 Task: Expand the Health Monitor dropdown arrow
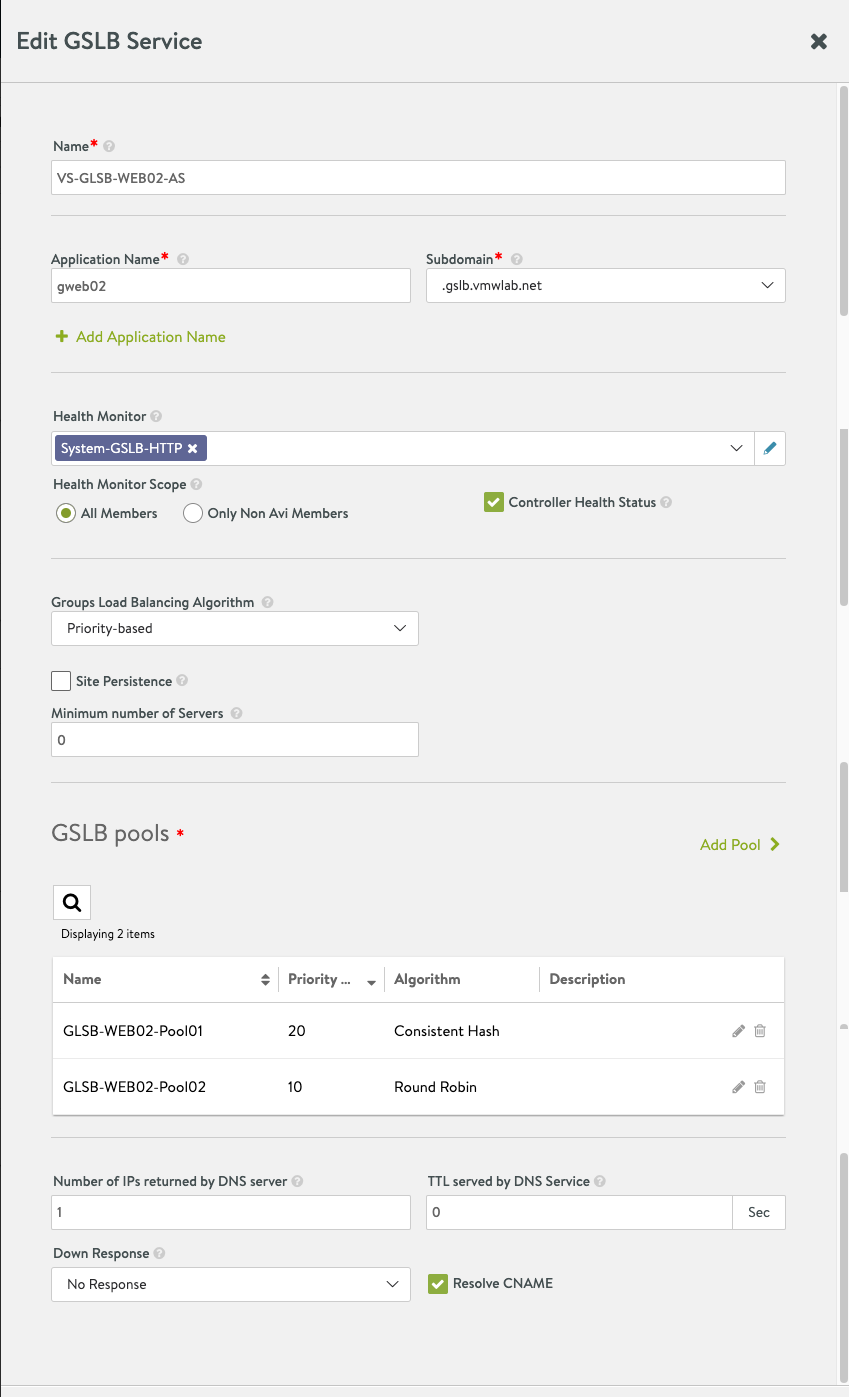(x=737, y=448)
